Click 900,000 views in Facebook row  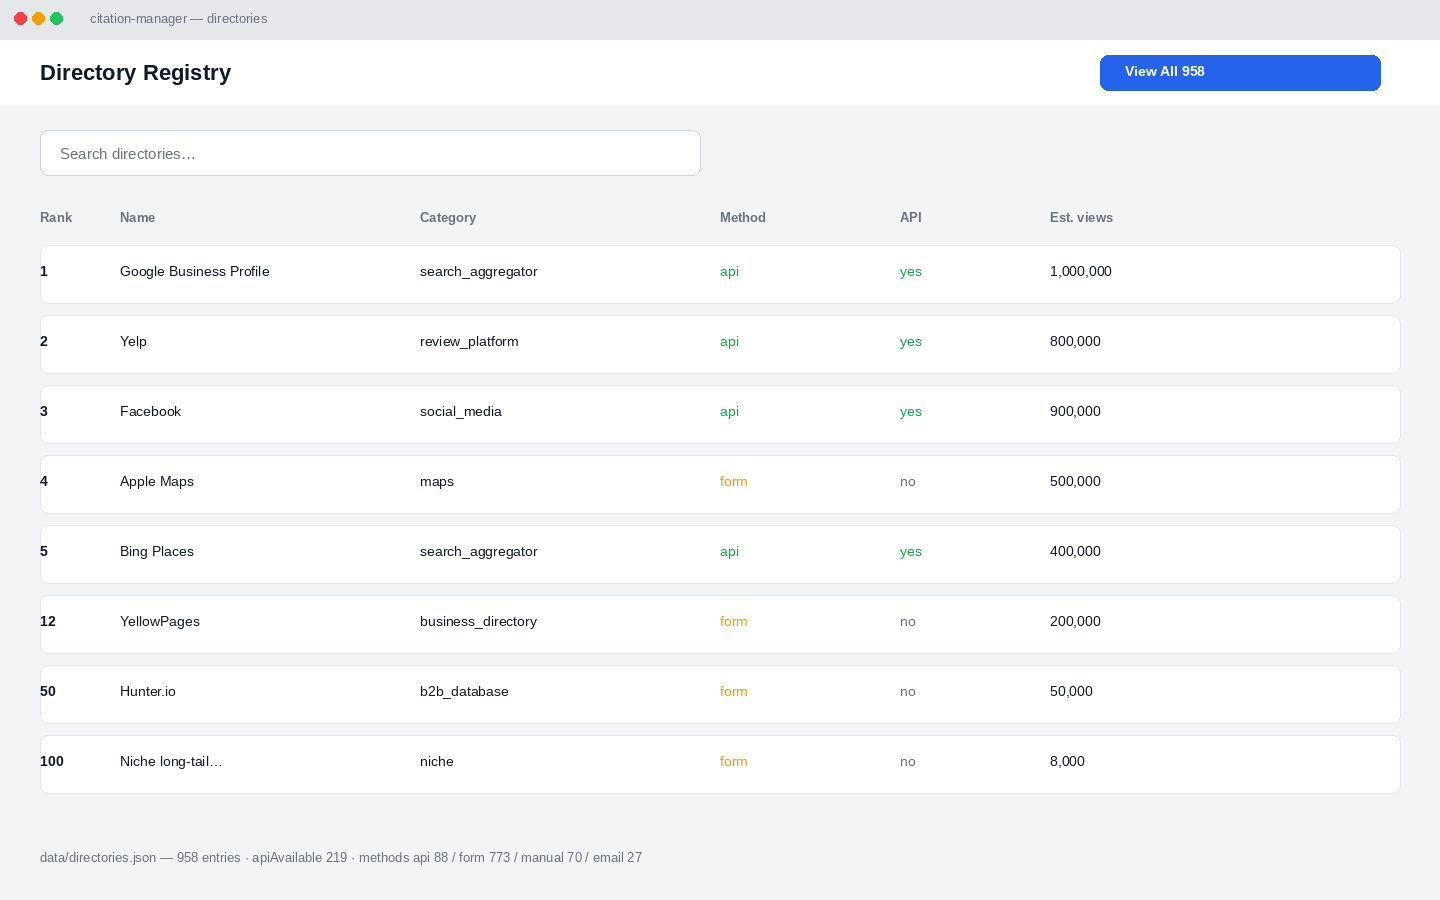click(1075, 412)
